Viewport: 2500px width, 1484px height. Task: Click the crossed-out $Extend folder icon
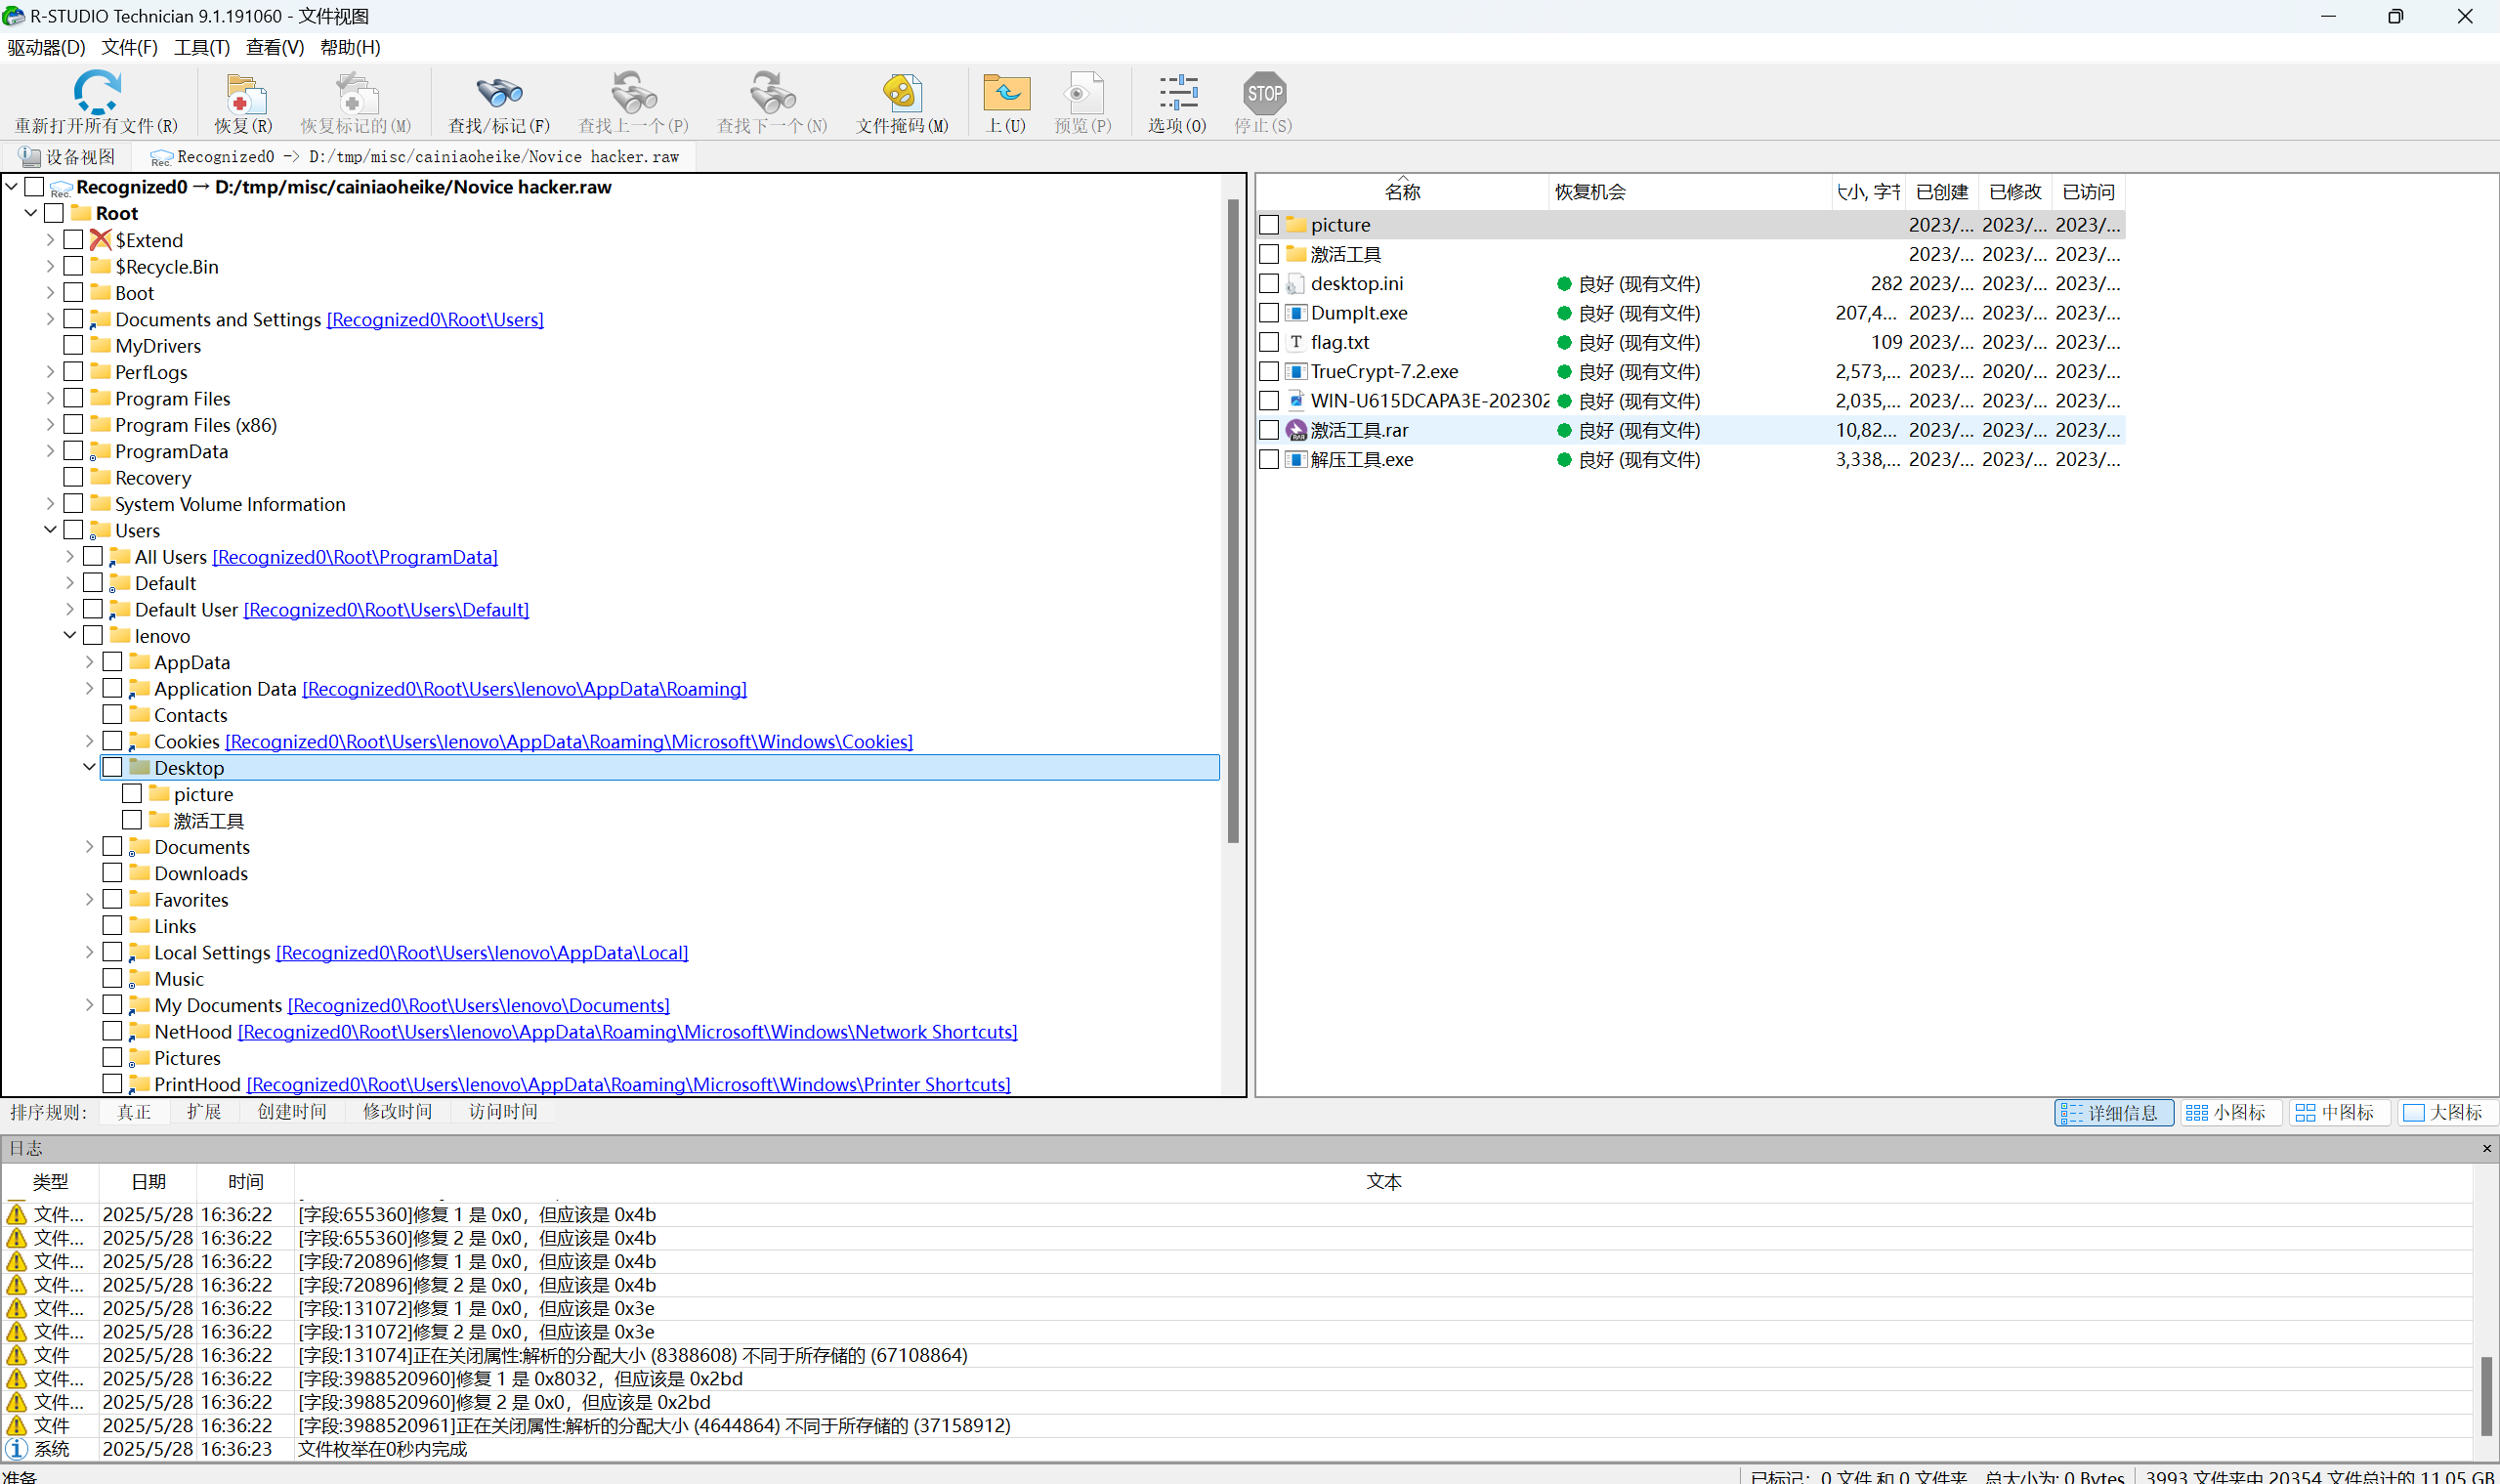[100, 240]
